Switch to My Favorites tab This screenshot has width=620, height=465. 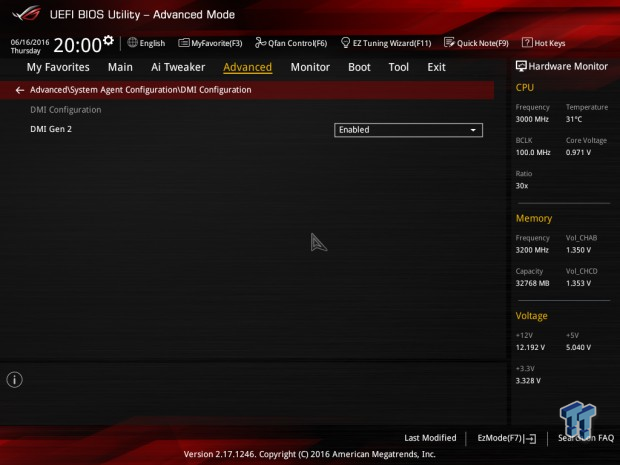(x=58, y=67)
